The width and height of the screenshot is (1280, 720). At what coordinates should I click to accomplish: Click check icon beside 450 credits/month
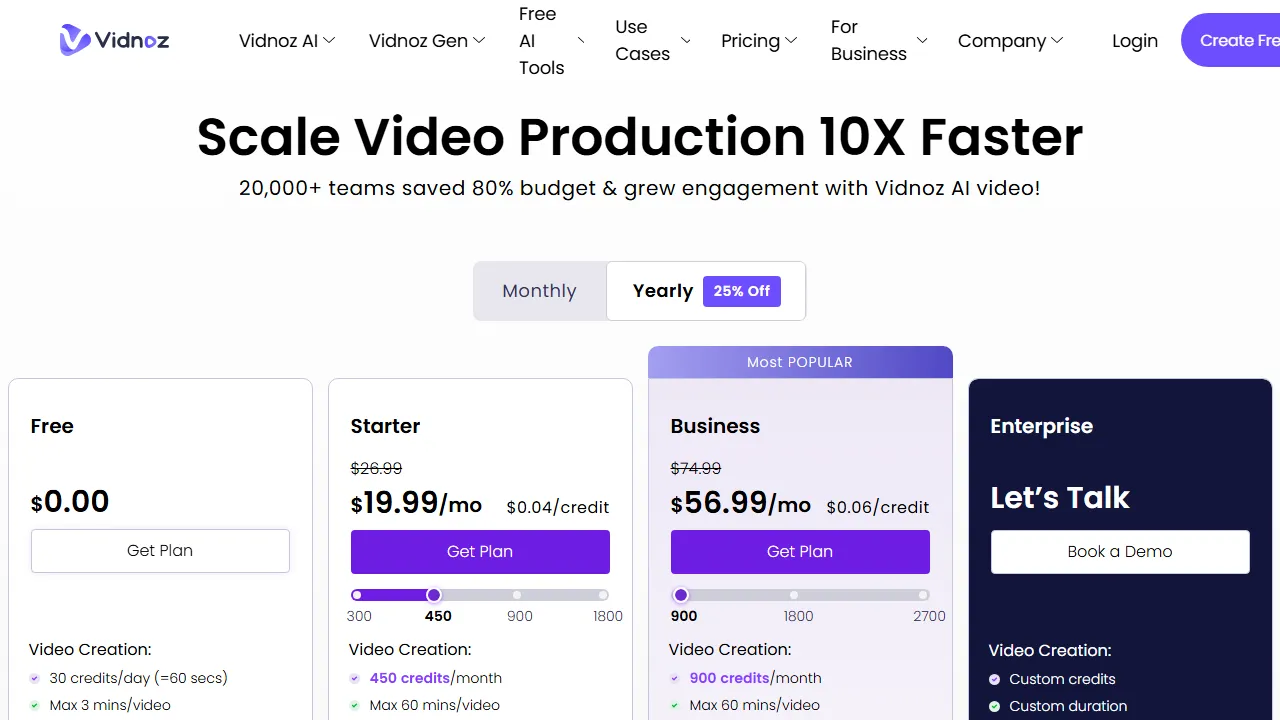click(x=355, y=678)
